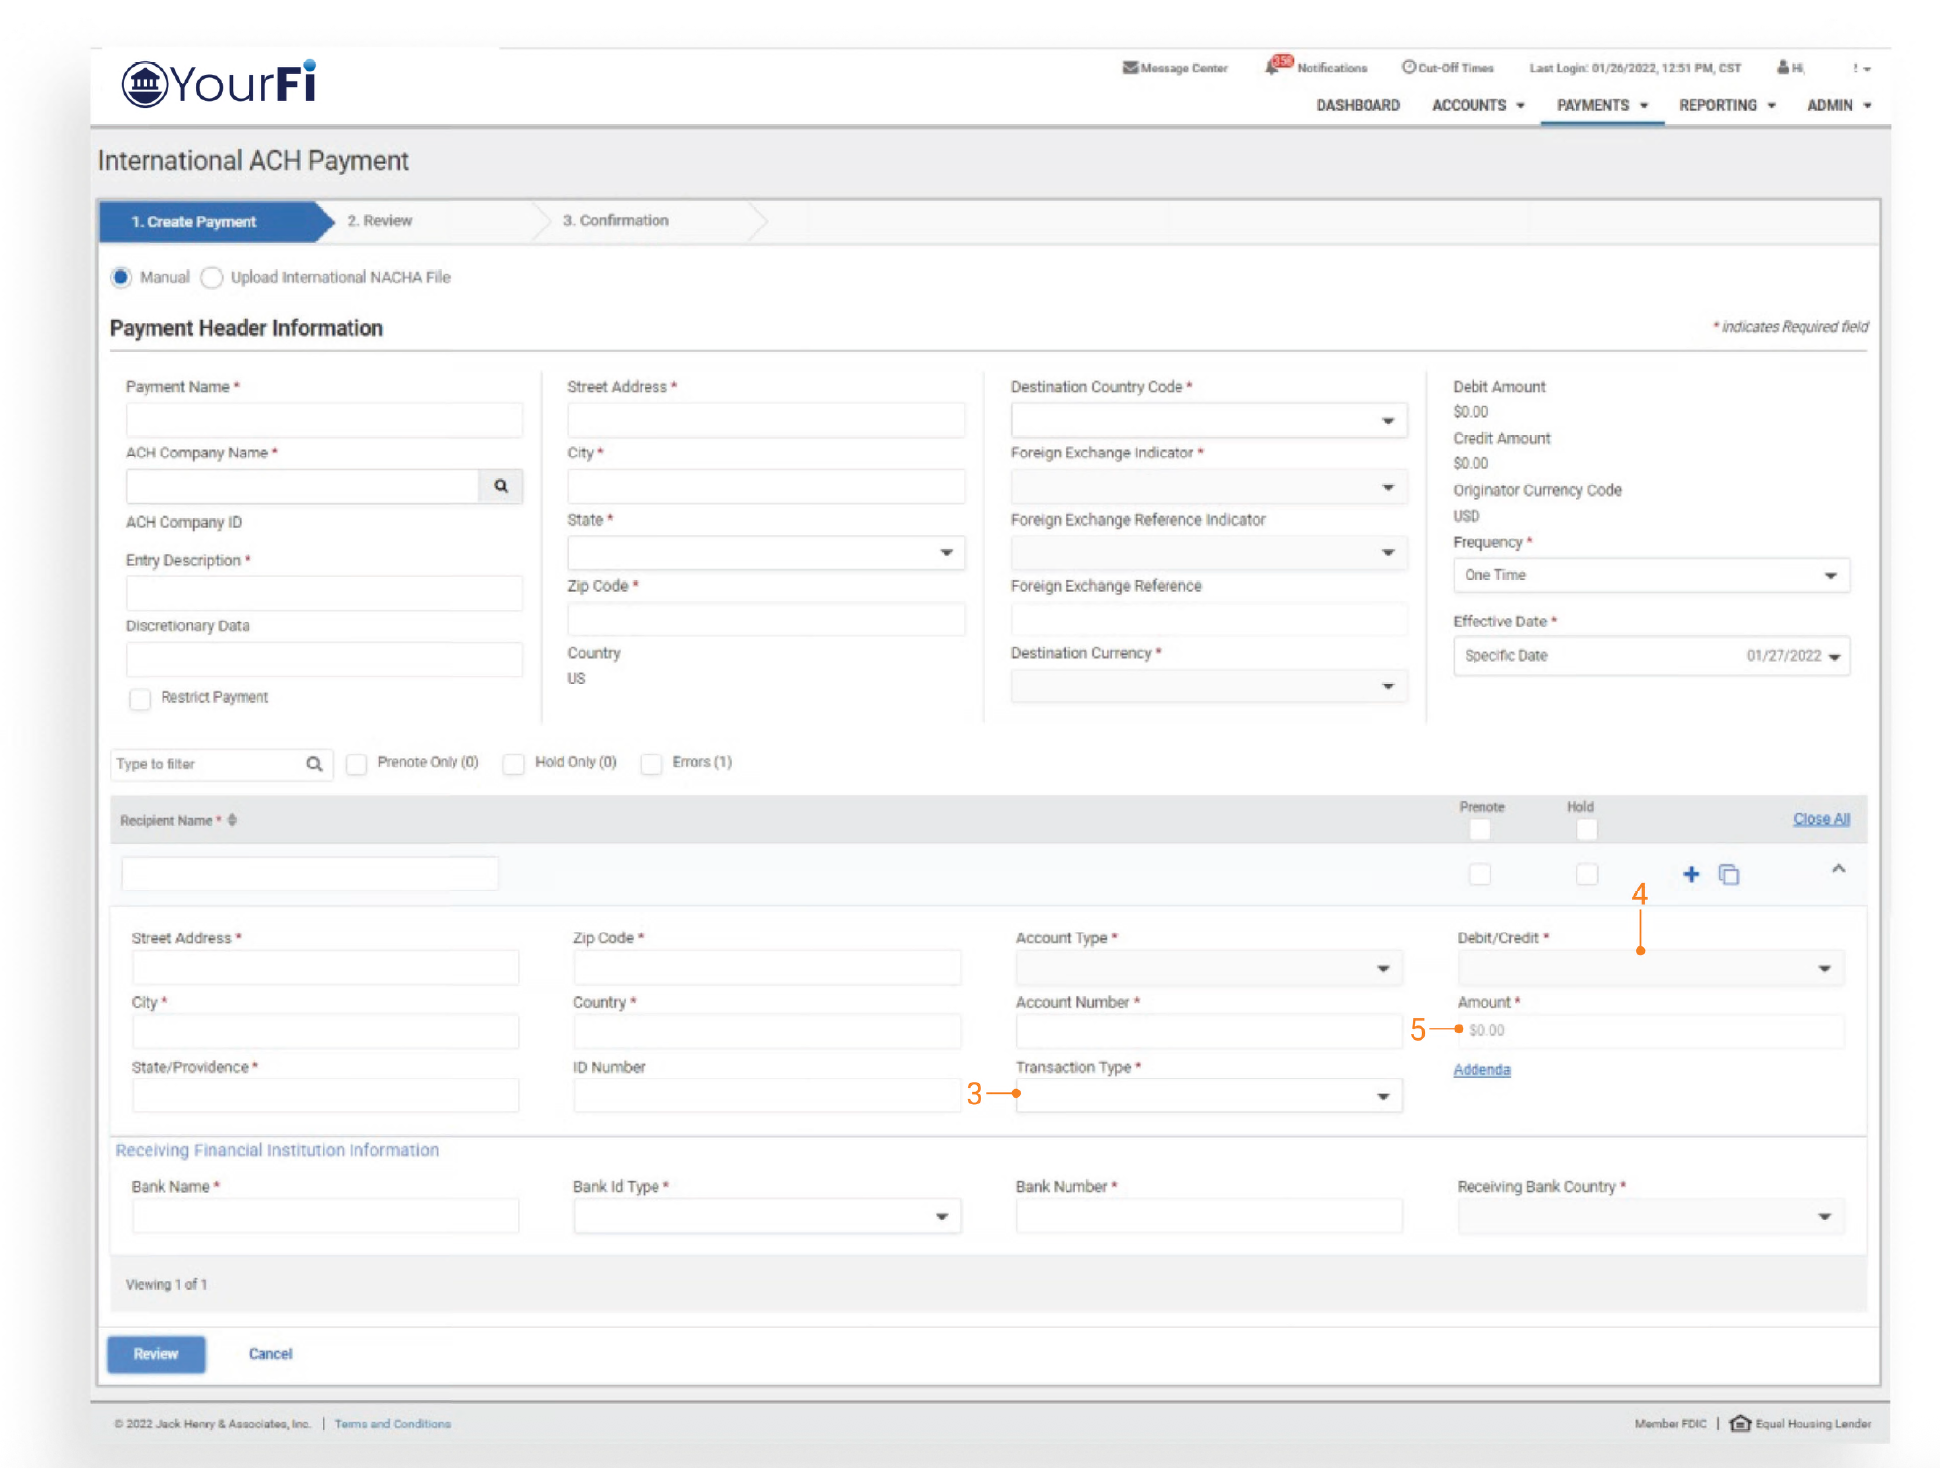Viewport: 1940px width, 1468px height.
Task: Click the ACH Company Name search icon
Action: (x=501, y=486)
